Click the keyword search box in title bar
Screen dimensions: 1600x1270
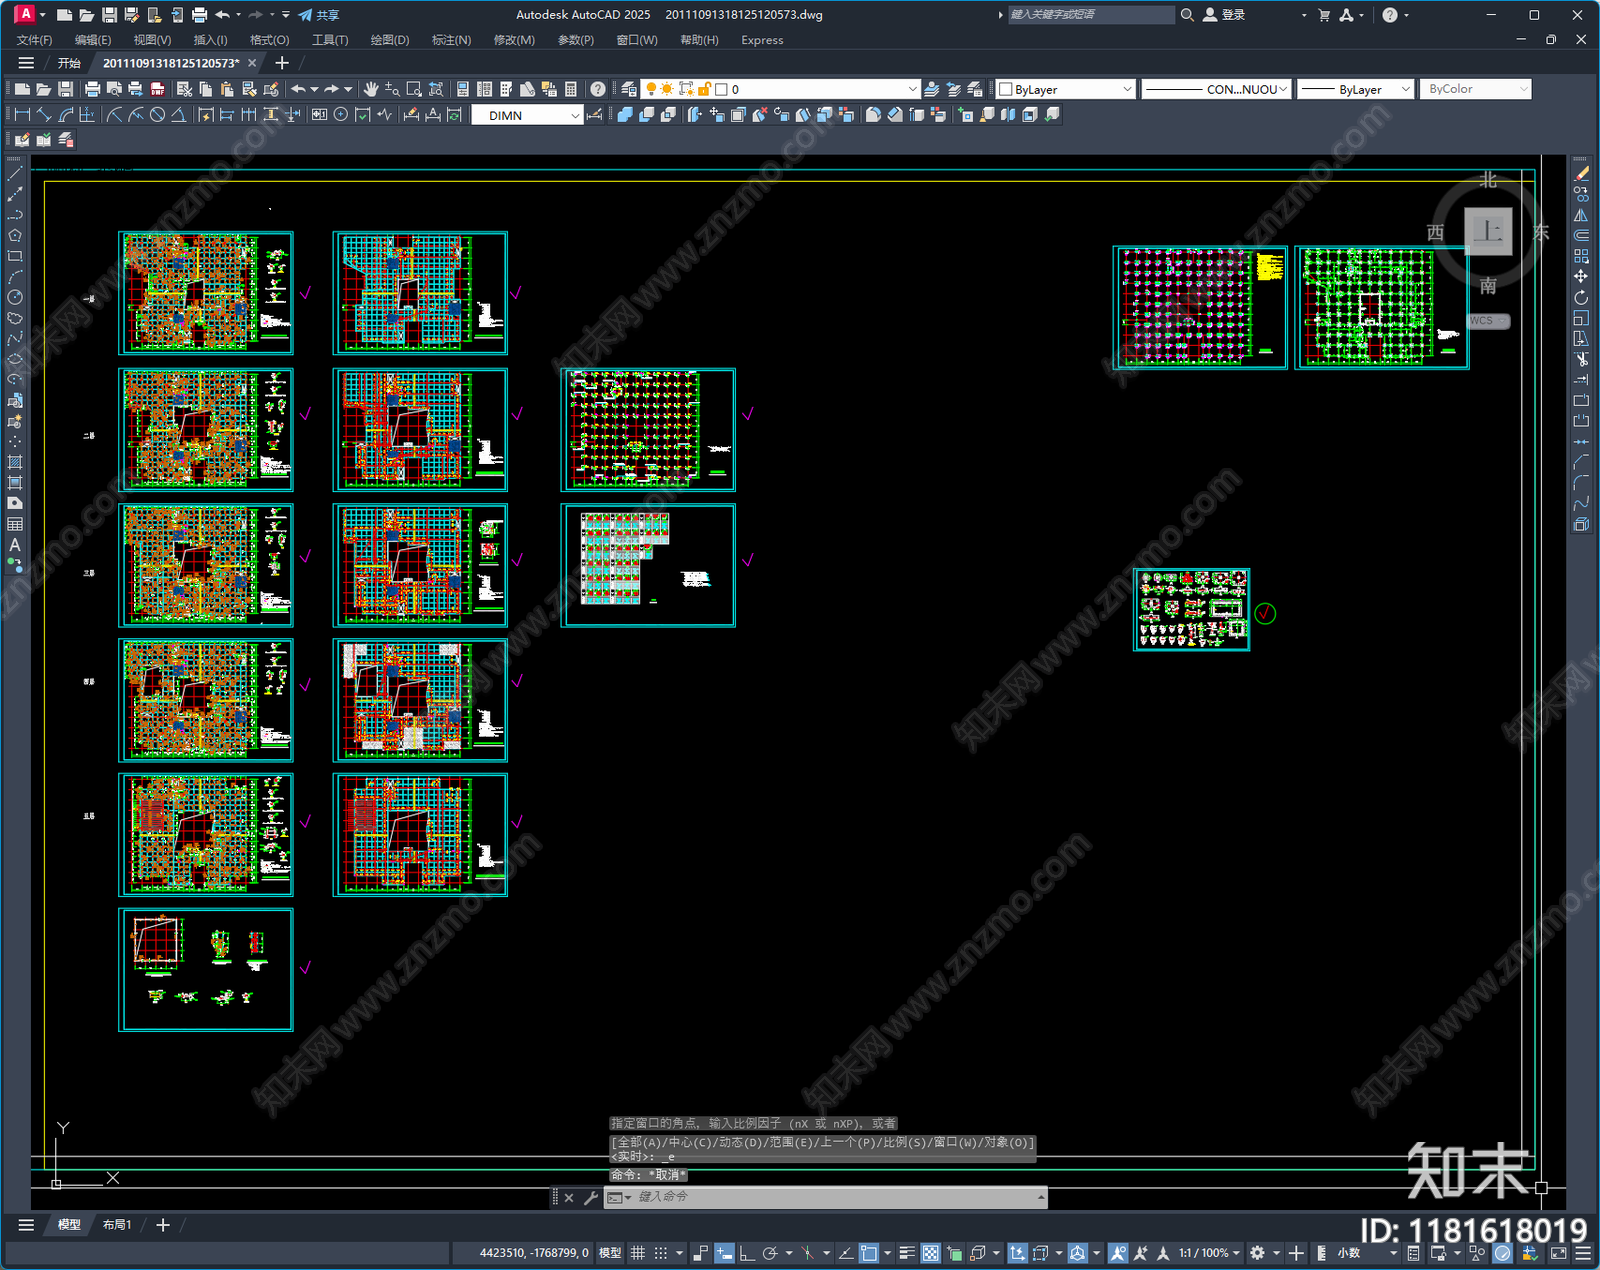1090,15
